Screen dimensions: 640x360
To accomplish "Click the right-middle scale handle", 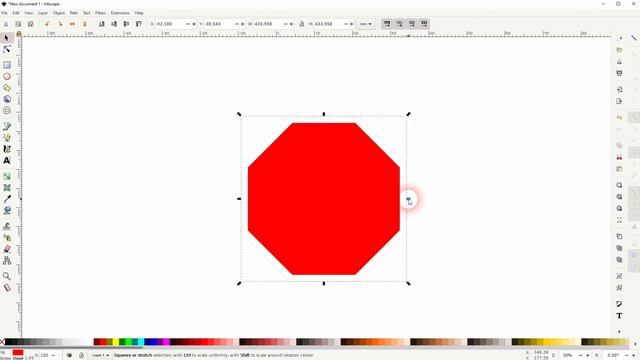I will 408,199.
